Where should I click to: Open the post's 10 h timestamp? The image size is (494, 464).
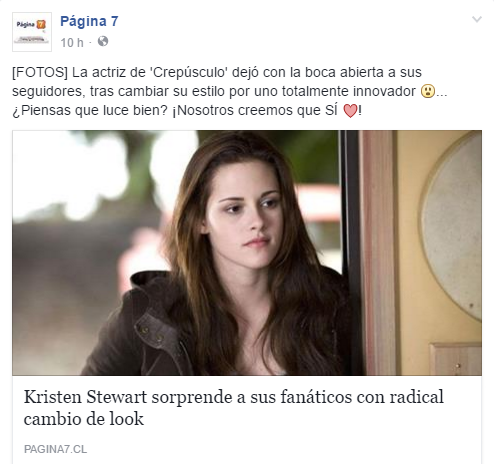[72, 43]
